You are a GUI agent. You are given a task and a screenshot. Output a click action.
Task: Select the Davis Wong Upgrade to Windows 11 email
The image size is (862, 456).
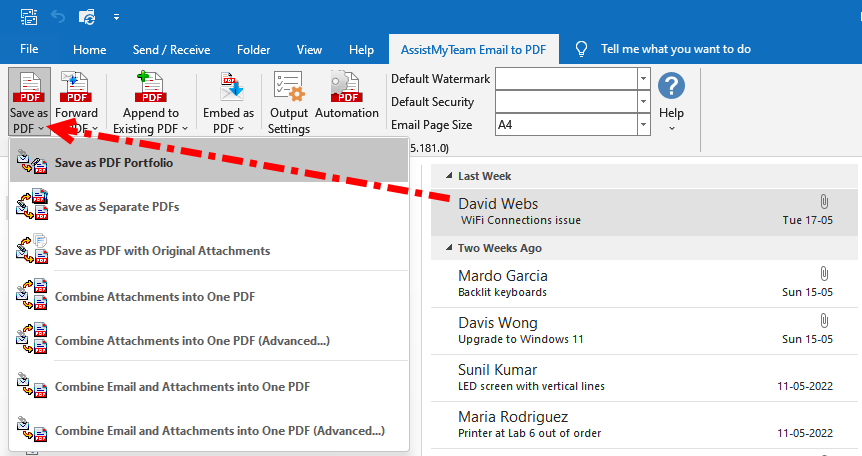tap(644, 331)
